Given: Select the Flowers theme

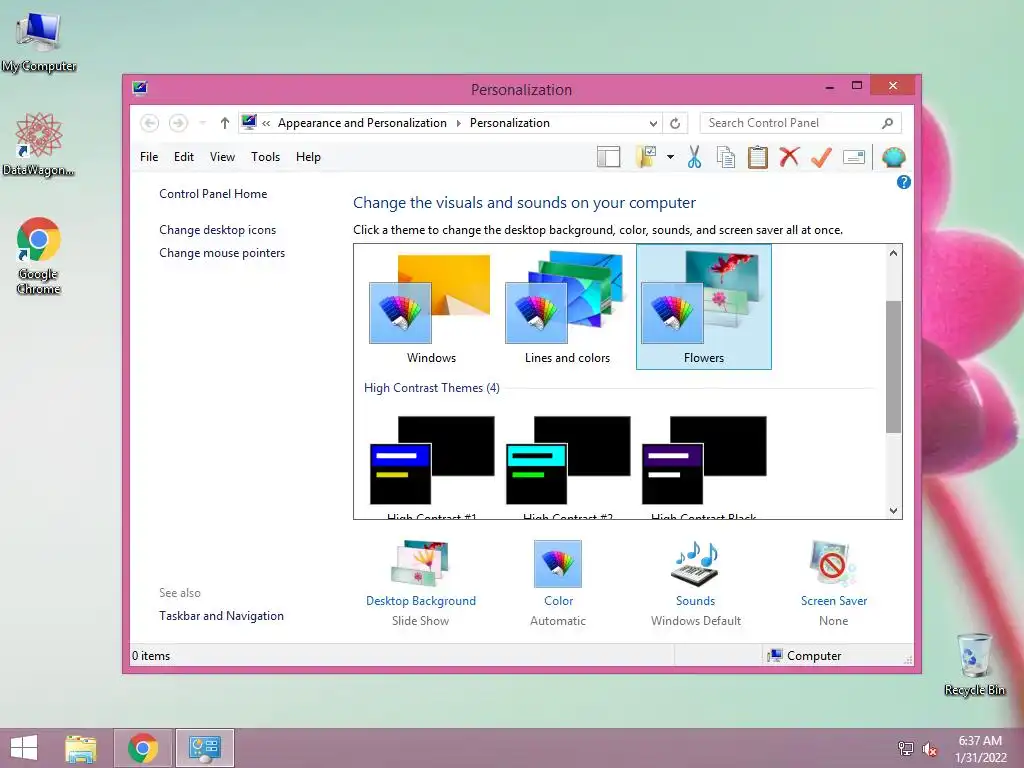Looking at the screenshot, I should click(703, 307).
